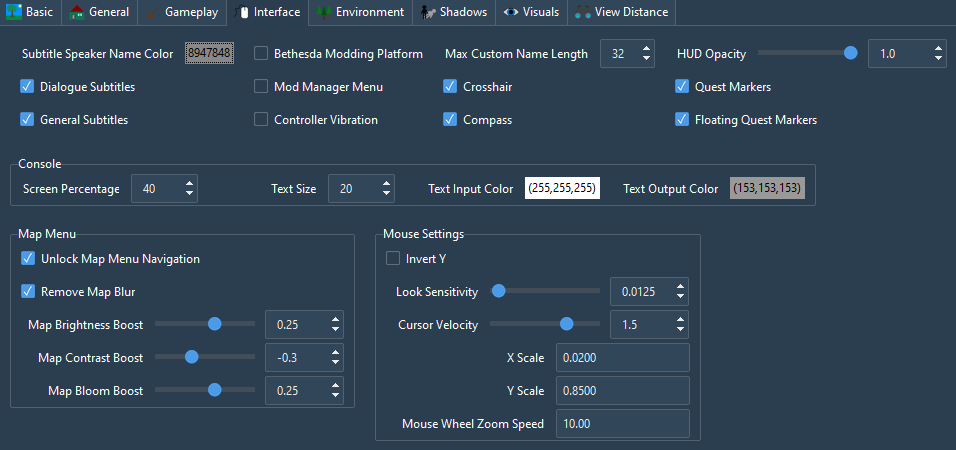Enable Bethesda Modding Platform

point(261,54)
